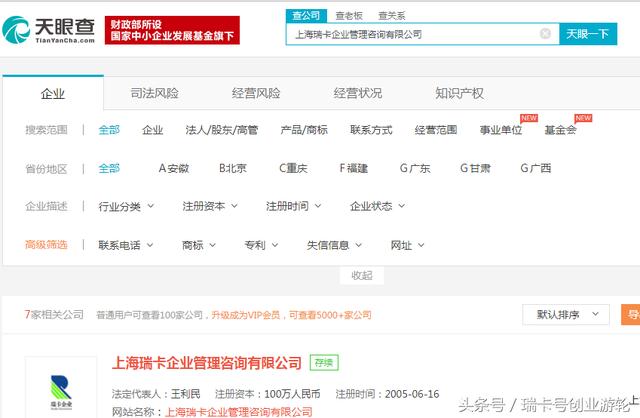Viewport: 640px width, 418px height.
Task: Filter search scope by 联系方式
Action: click(x=371, y=130)
